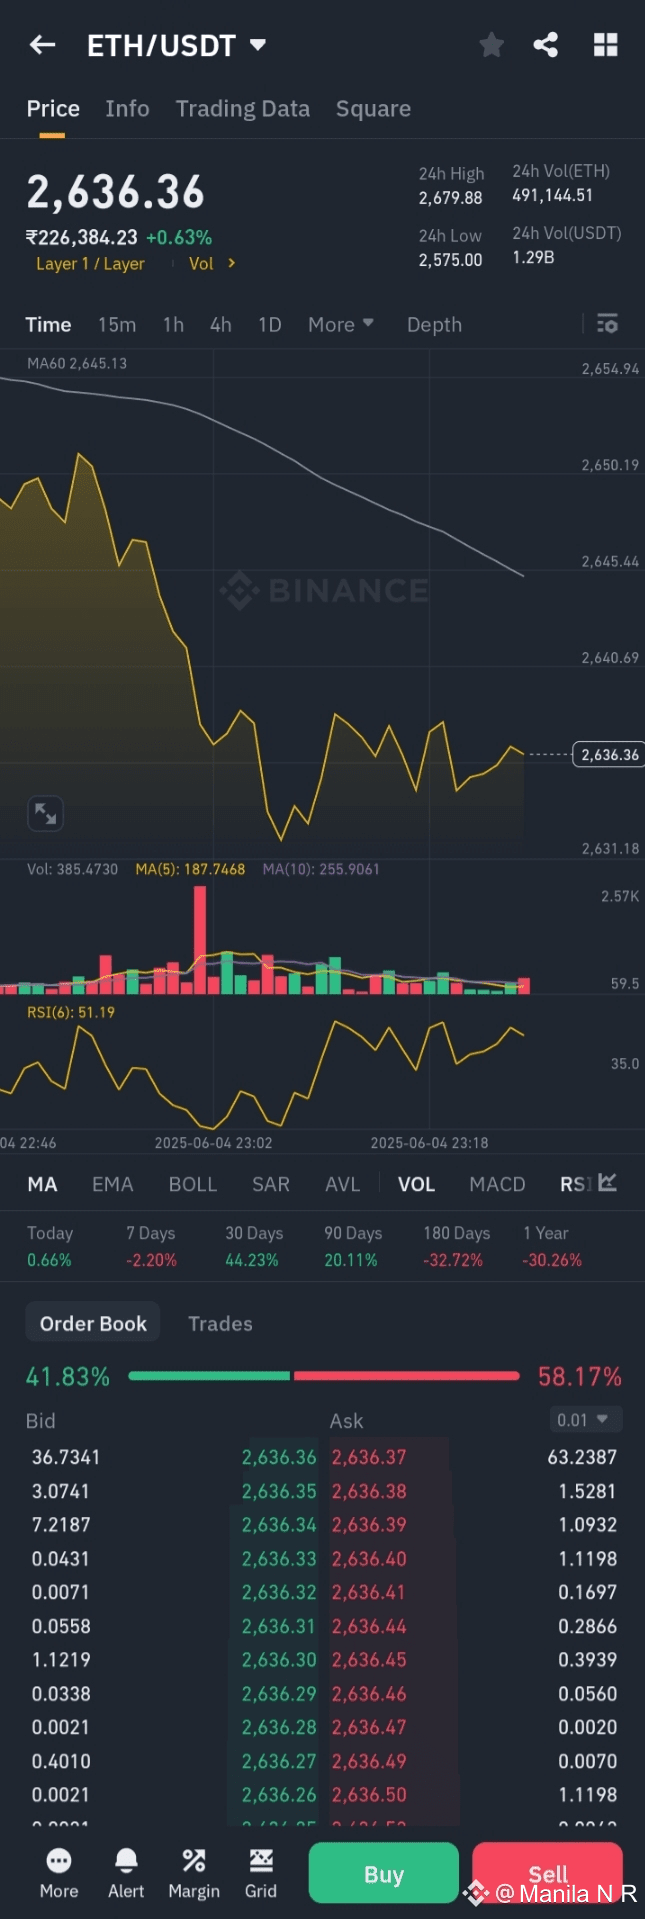Enable the BOLL indicator
The width and height of the screenshot is (645, 1919).
(193, 1184)
